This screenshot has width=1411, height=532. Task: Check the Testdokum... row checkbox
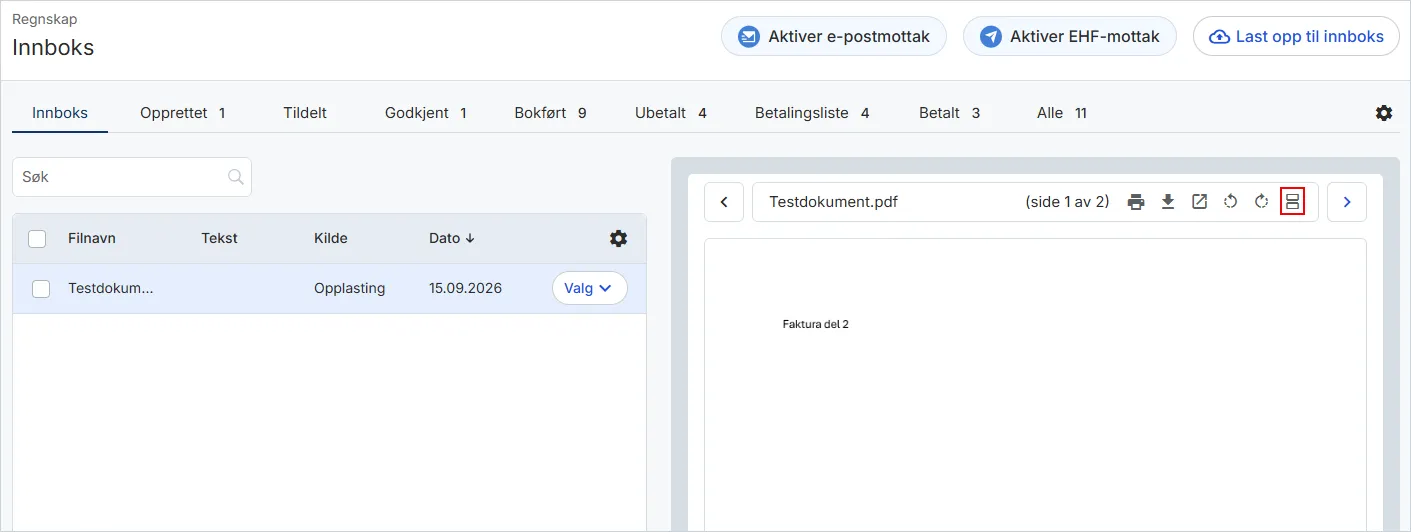coord(41,289)
